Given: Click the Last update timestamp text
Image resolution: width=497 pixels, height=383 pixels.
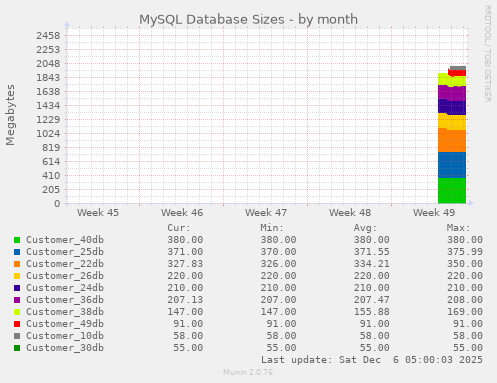Looking at the screenshot, I should click(372, 360).
